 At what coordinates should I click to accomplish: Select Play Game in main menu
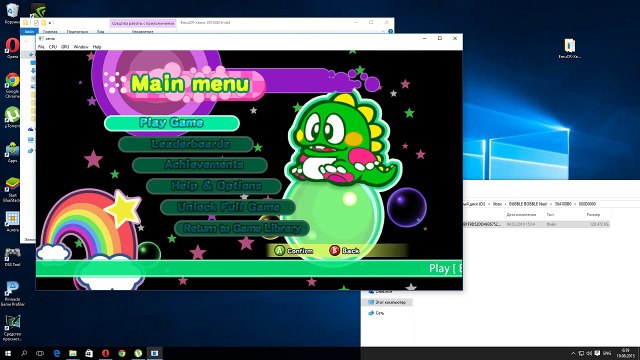pyautogui.click(x=171, y=123)
